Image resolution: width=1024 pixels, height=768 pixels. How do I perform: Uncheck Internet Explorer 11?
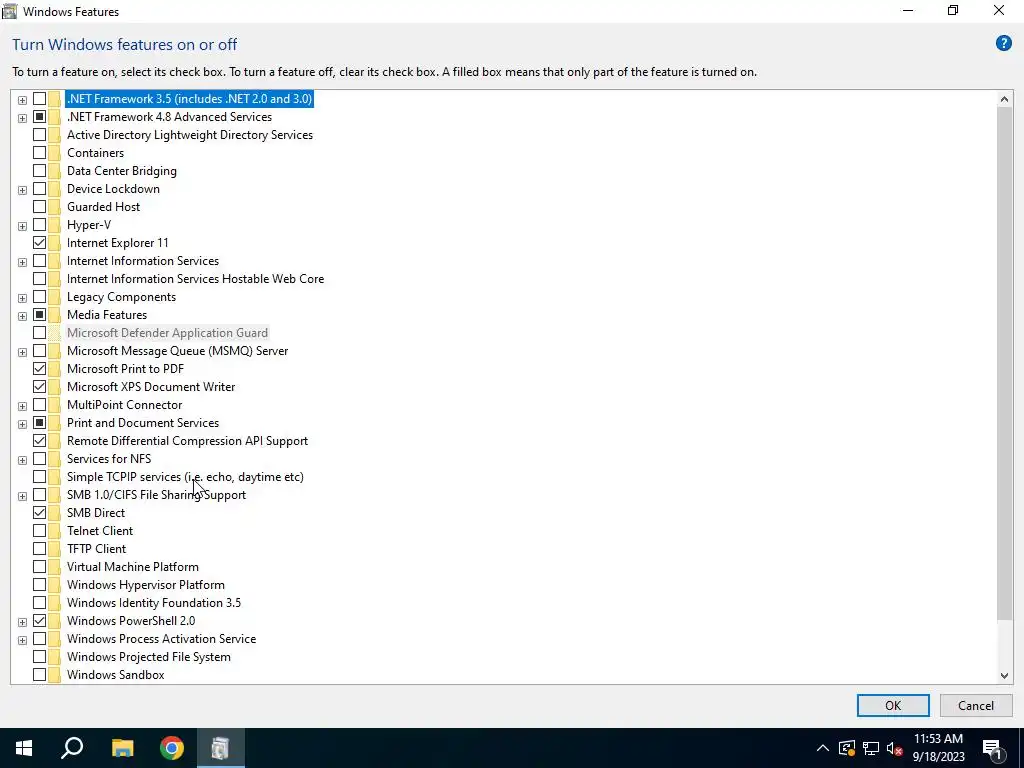tap(39, 243)
